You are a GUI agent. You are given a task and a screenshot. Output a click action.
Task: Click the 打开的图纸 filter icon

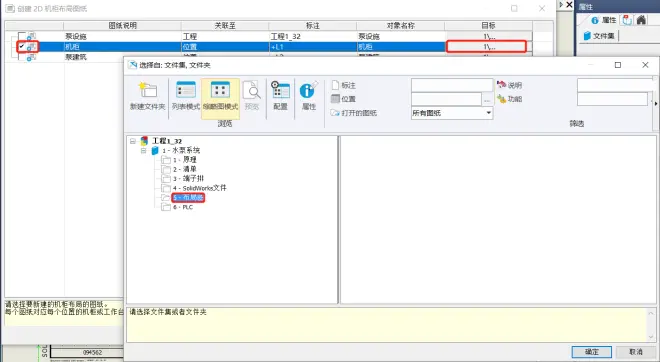tap(335, 113)
